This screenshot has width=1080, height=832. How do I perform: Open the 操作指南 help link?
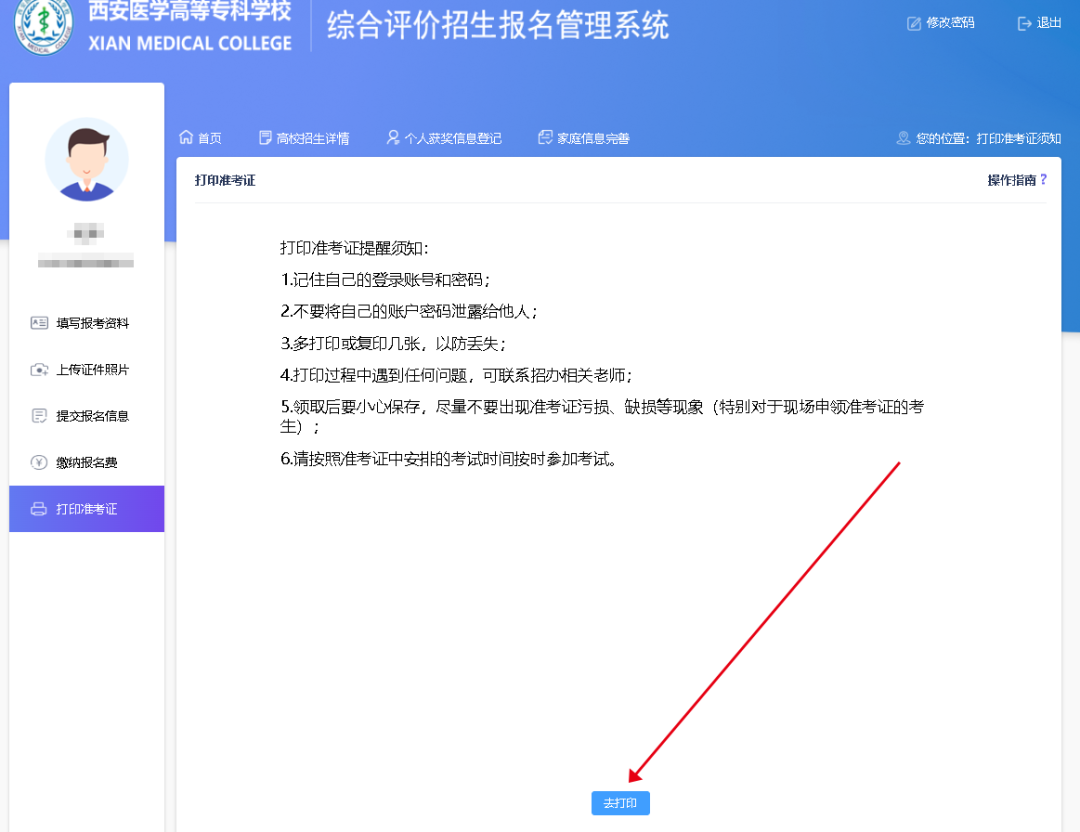(1016, 180)
